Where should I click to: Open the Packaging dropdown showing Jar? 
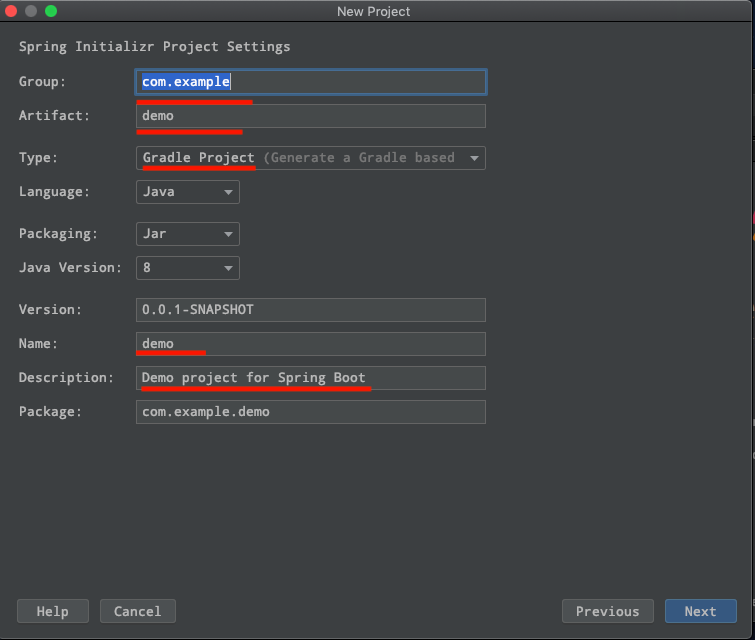(x=188, y=234)
